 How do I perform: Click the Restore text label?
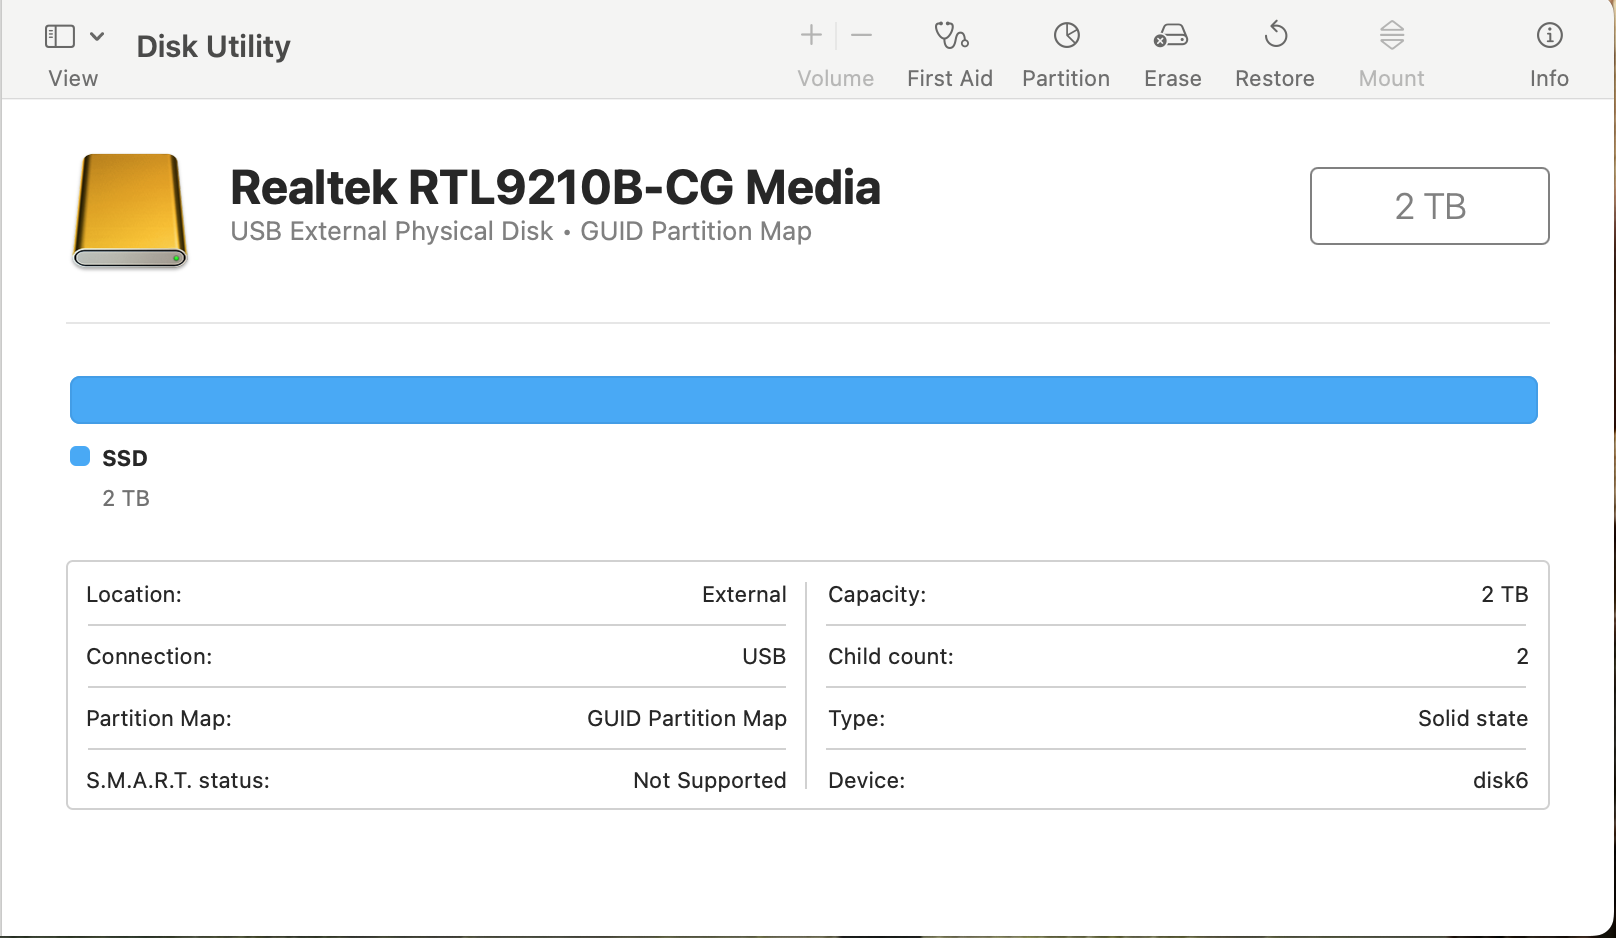(1275, 78)
